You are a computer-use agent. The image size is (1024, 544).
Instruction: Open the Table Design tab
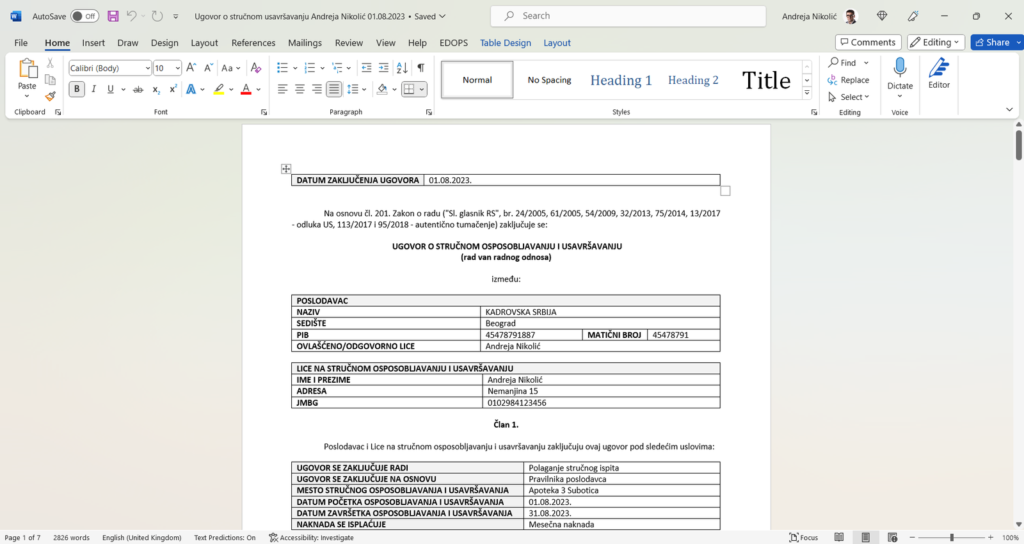pos(505,43)
